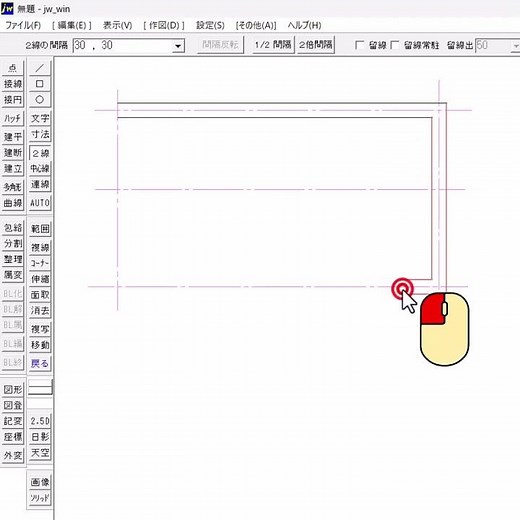Image resolution: width=520 pixels, height=520 pixels.
Task: Select the 連線 continuous line tool
Action: tap(40, 184)
